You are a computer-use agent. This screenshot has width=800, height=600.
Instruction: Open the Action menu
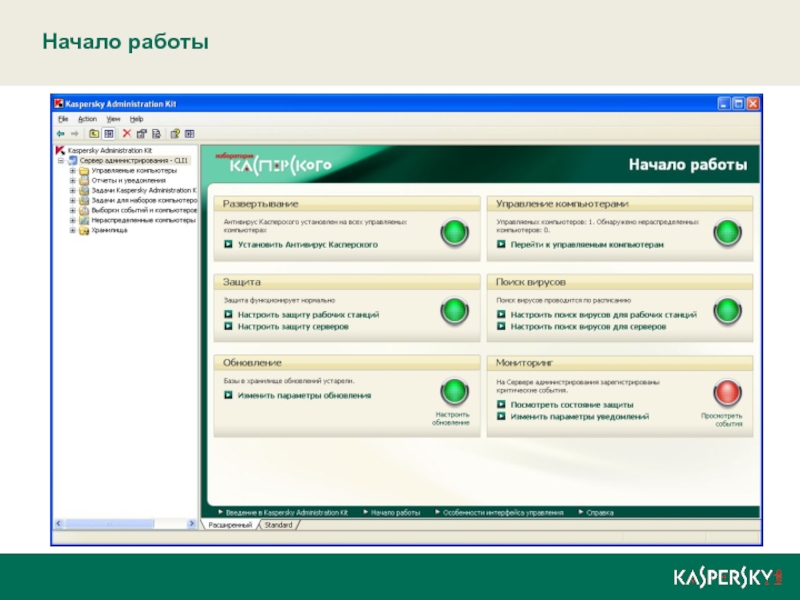coord(88,118)
